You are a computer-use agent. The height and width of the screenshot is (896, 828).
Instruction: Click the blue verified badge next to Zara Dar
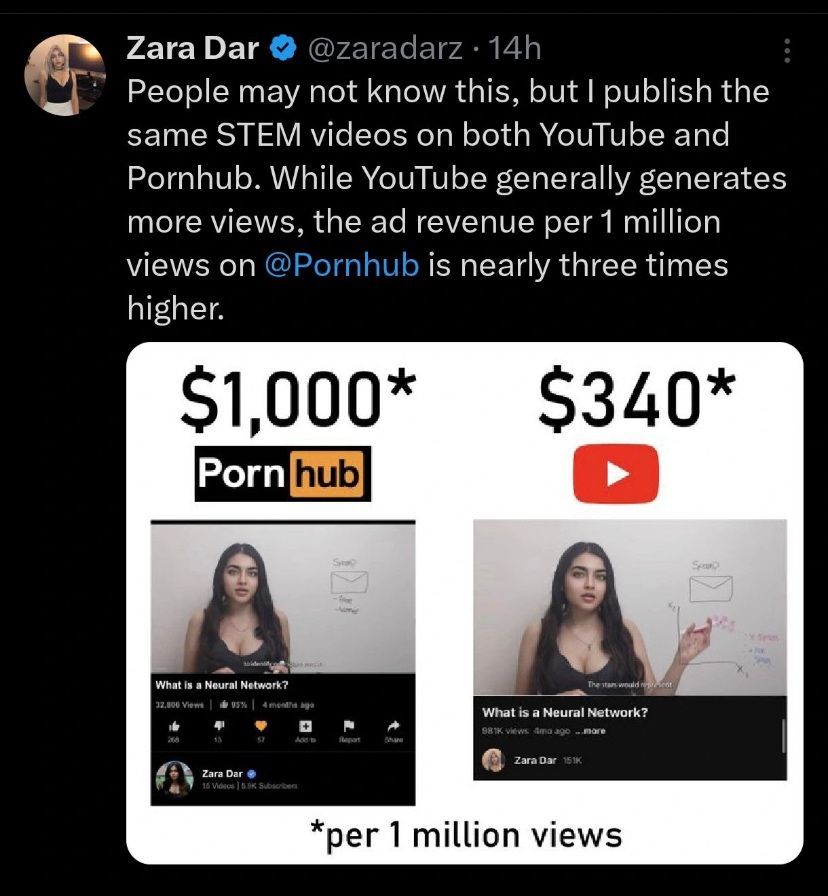click(x=283, y=49)
